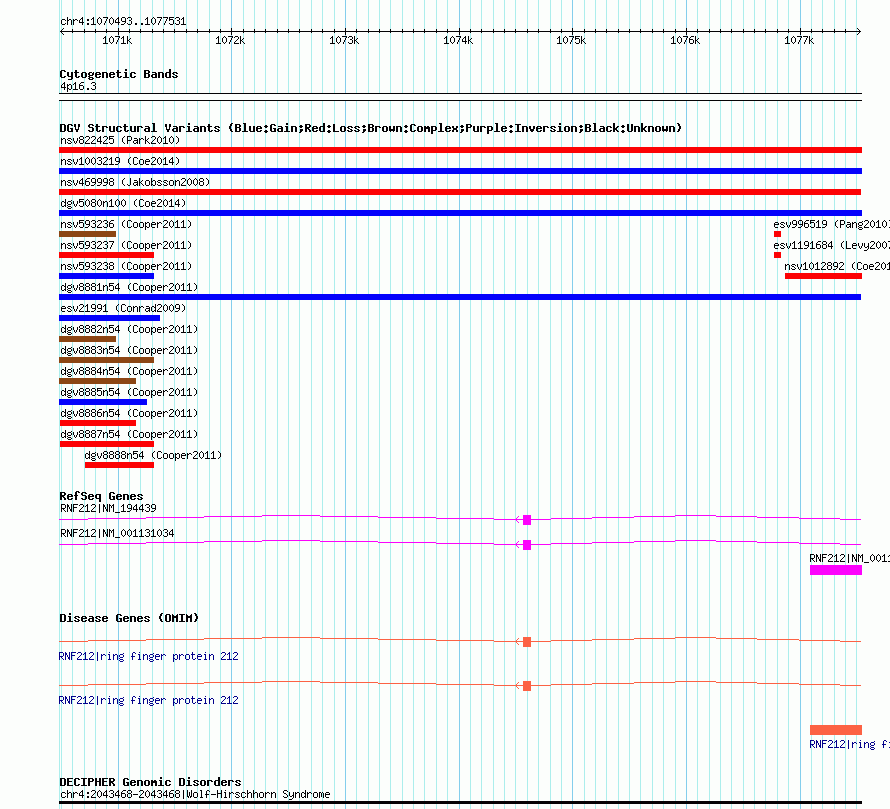The width and height of the screenshot is (890, 809).
Task: Click the ruler's left arrow end
Action: (62, 31)
